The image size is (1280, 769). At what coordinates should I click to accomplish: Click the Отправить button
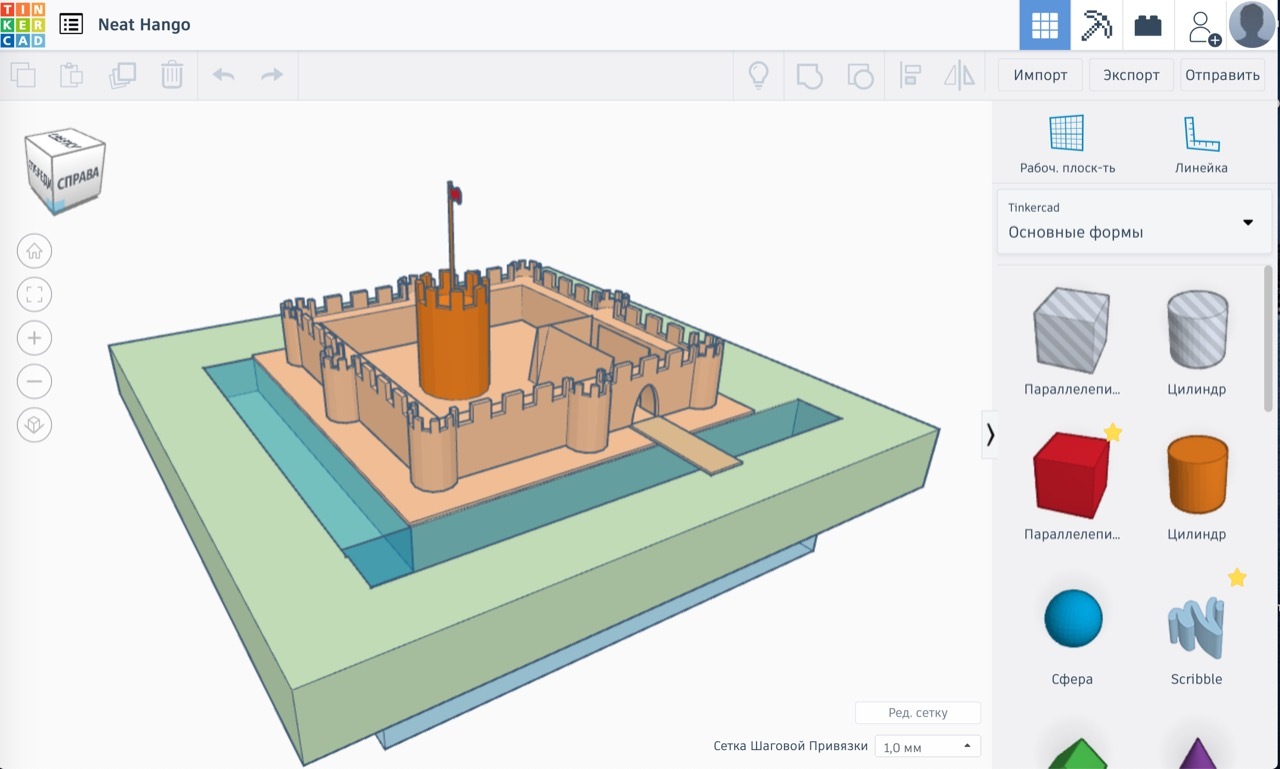[x=1222, y=75]
